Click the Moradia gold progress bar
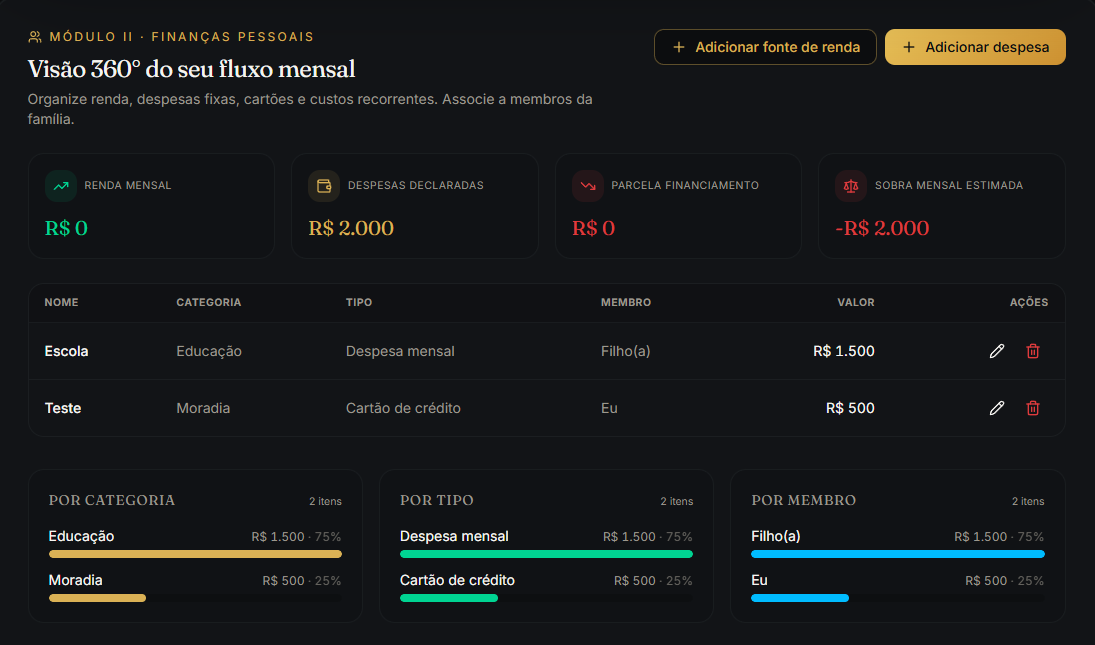Screen dimensions: 1095x645 pos(97,598)
